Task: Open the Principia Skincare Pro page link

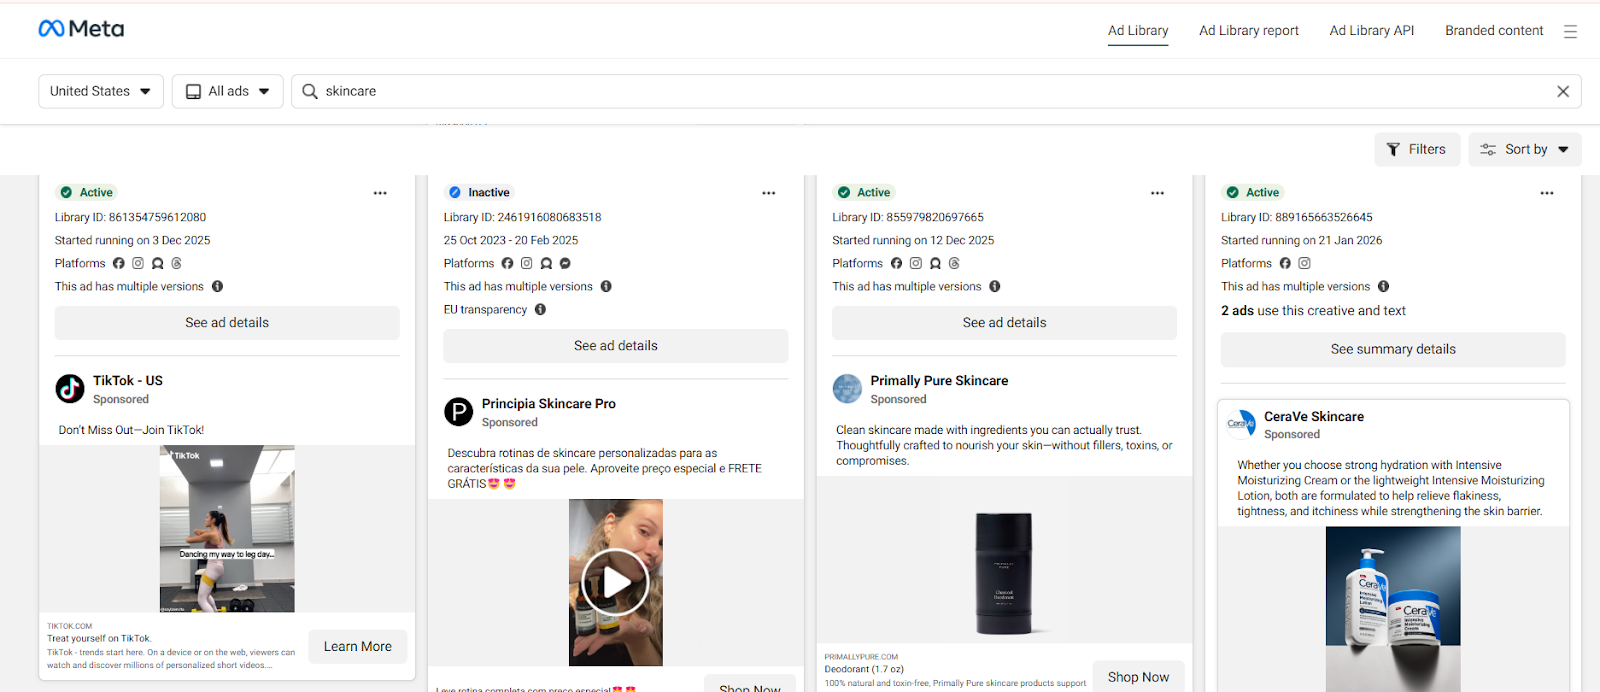Action: pos(549,404)
